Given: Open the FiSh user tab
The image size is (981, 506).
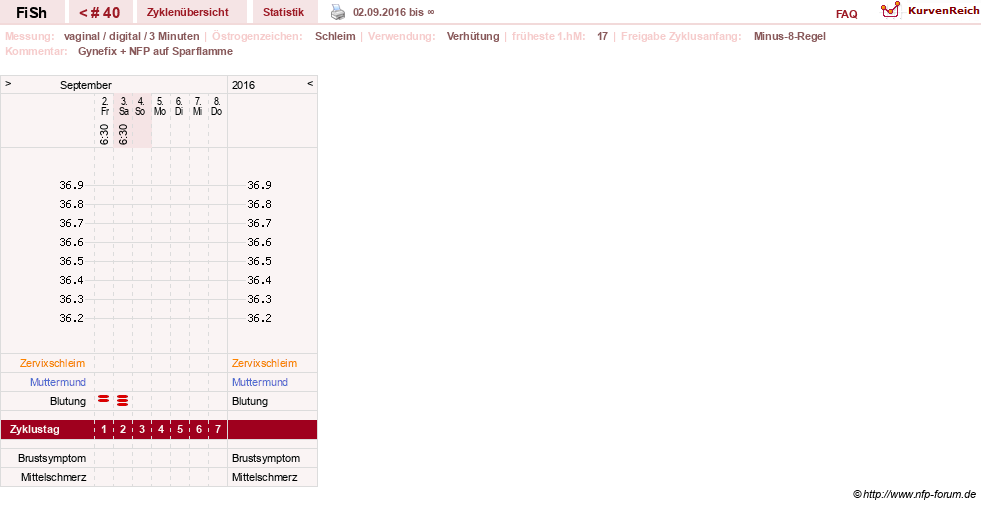Looking at the screenshot, I should click(31, 12).
